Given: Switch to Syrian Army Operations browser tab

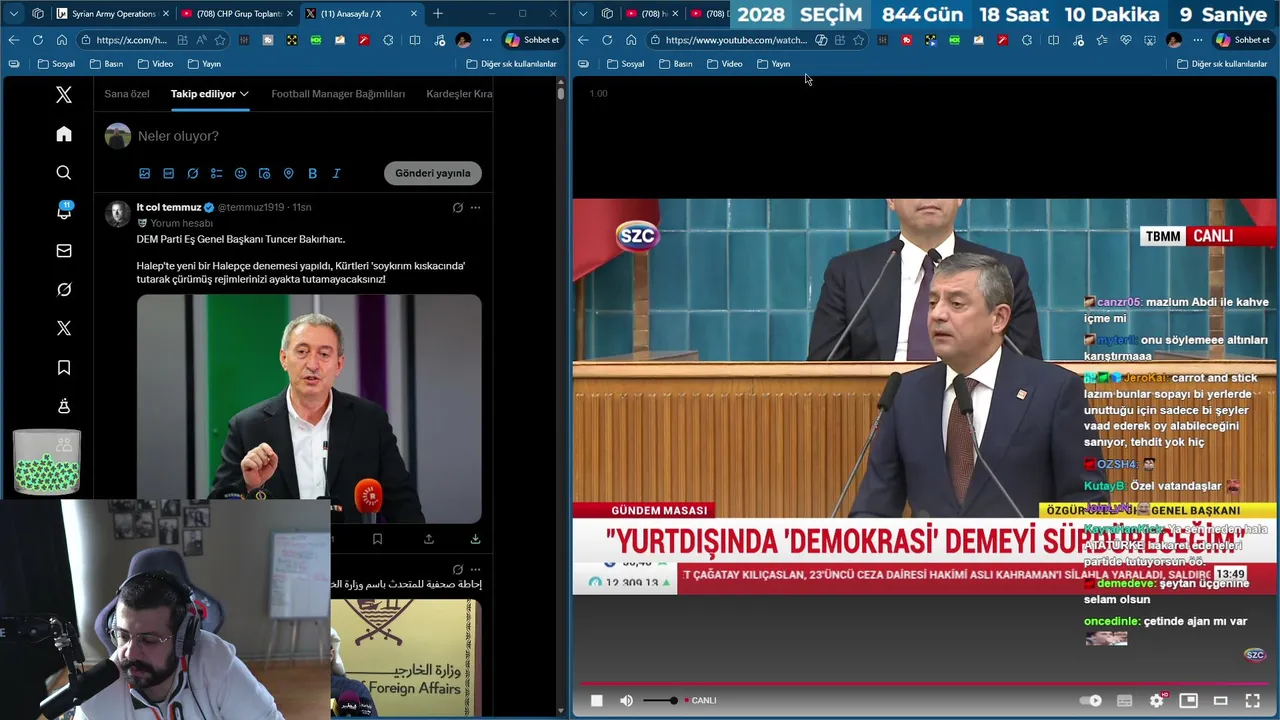Looking at the screenshot, I should click(111, 14).
